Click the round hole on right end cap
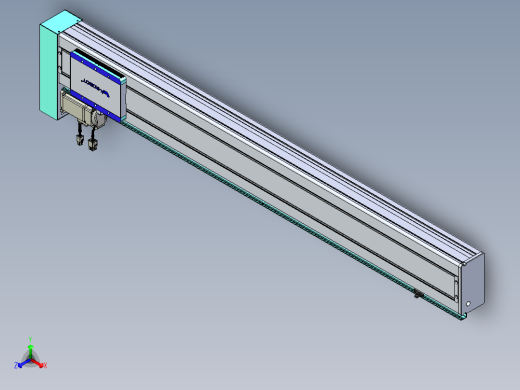 [x=468, y=304]
